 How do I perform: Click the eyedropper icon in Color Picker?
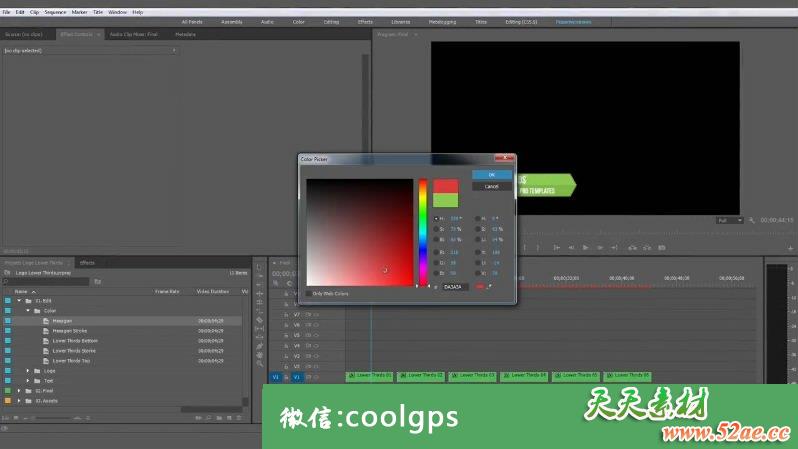tap(491, 286)
